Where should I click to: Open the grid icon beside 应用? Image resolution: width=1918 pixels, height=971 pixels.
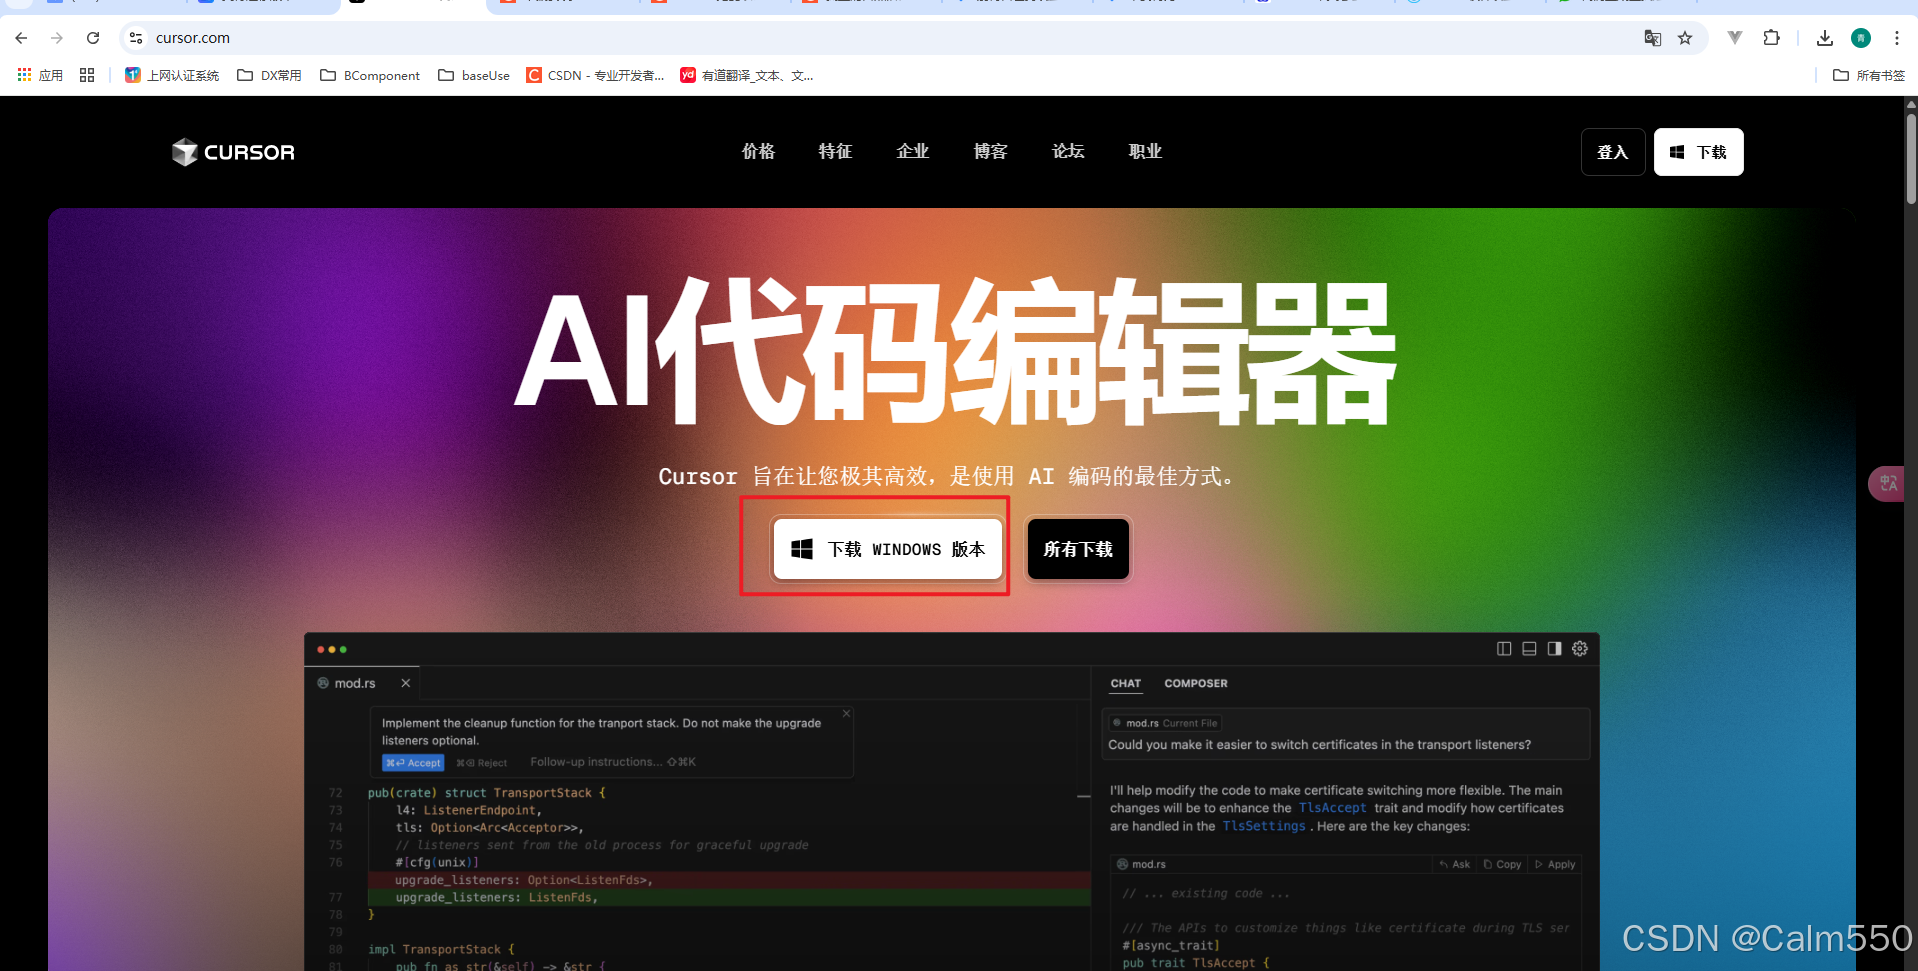click(87, 75)
